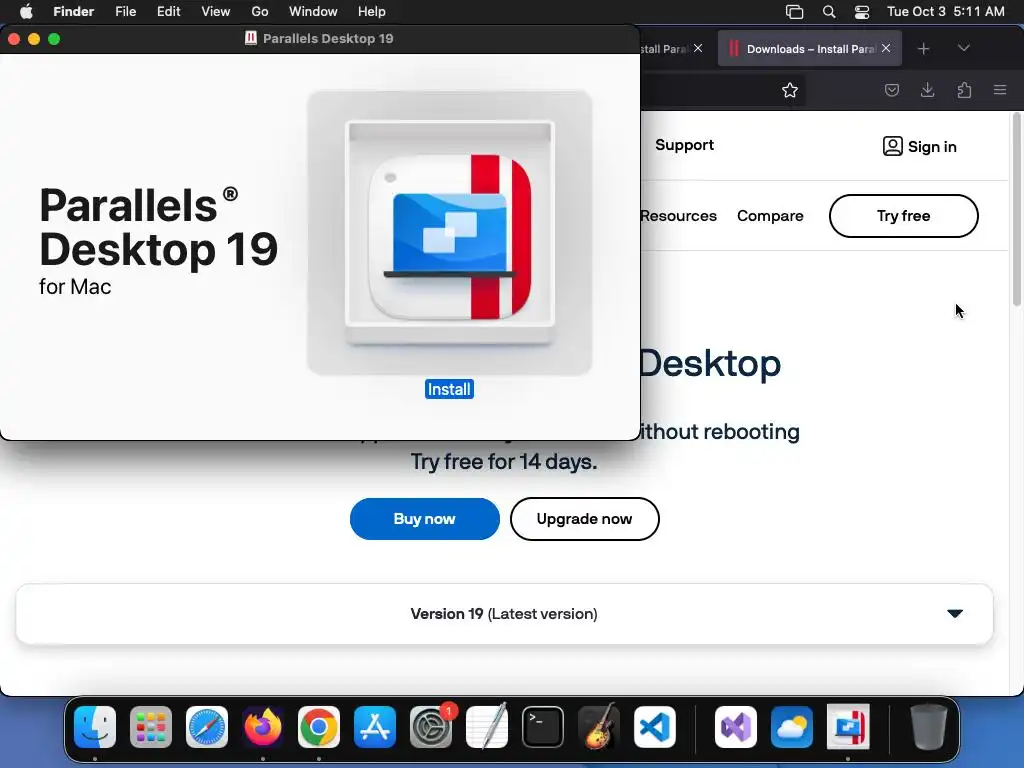Click the Version 19 (Latest version) text
Image resolution: width=1024 pixels, height=768 pixels.
504,614
